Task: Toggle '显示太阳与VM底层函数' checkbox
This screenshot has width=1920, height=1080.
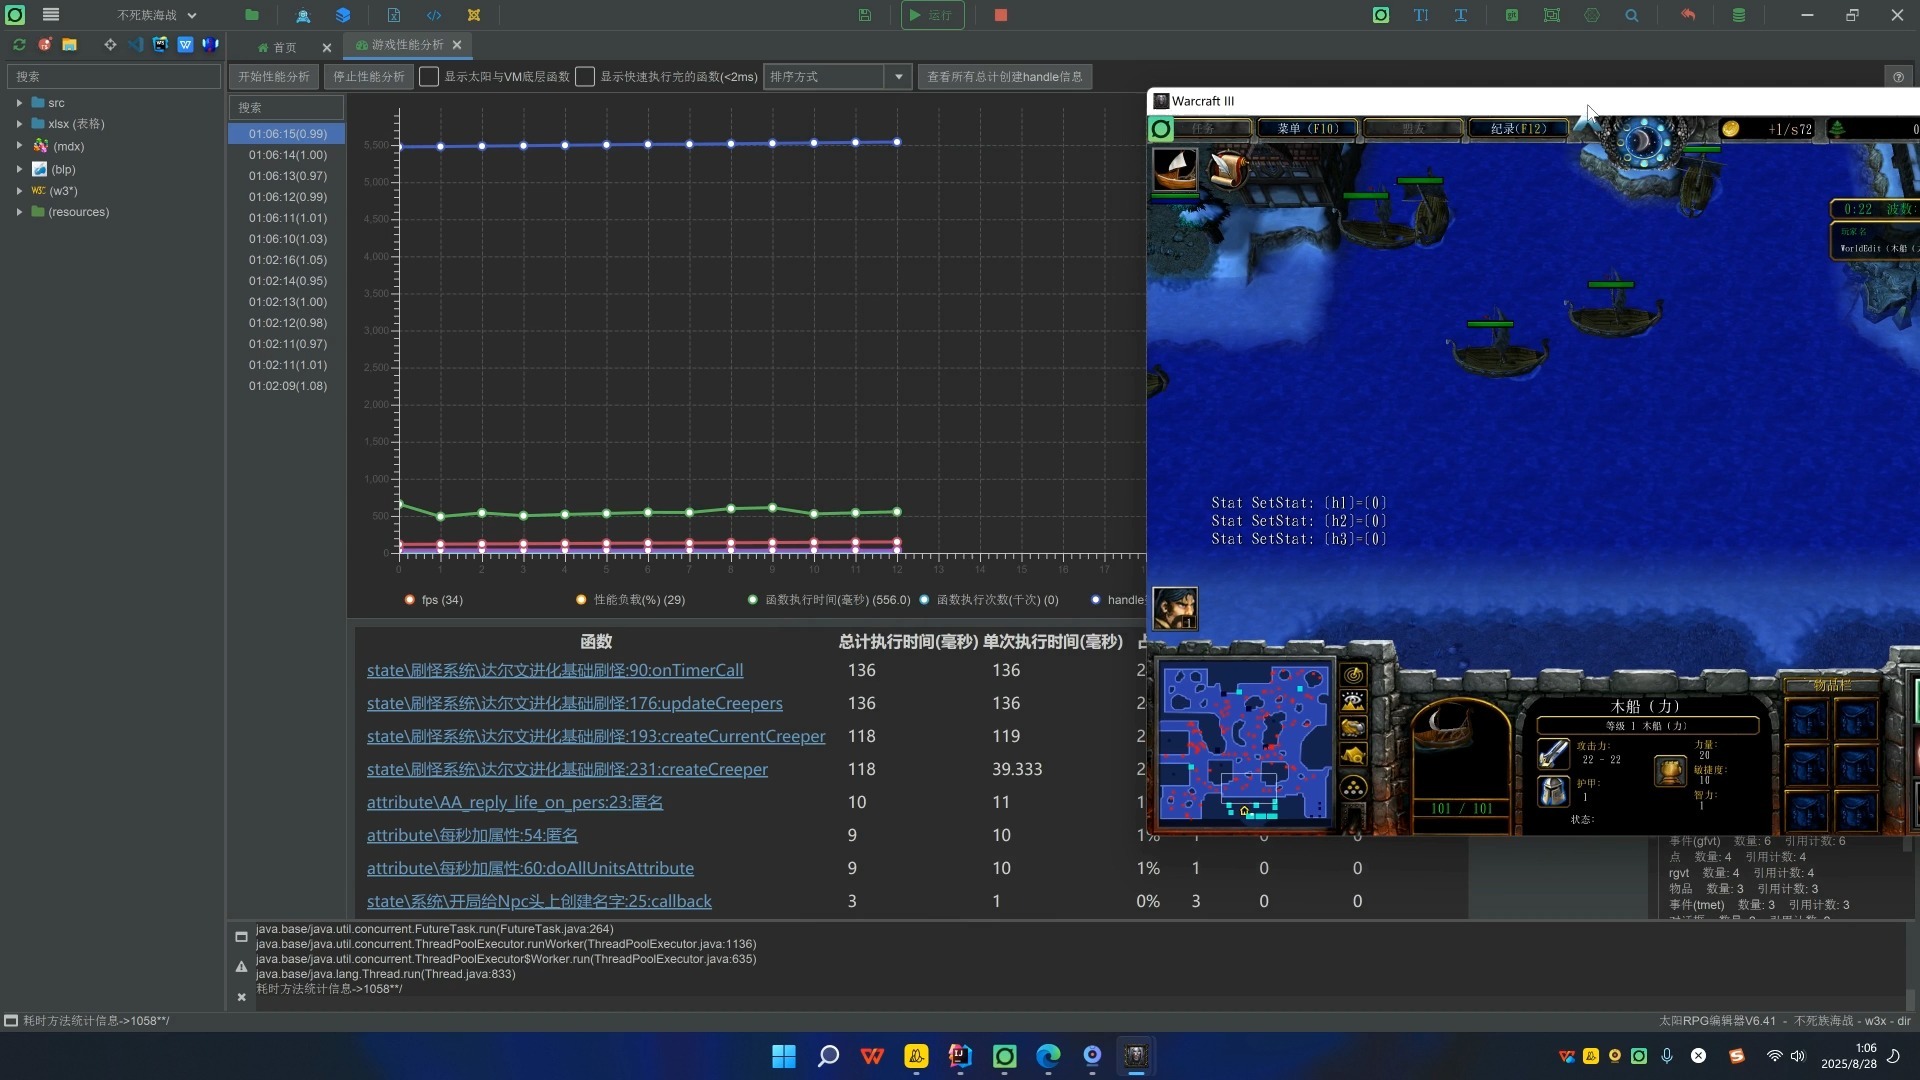Action: click(x=429, y=77)
